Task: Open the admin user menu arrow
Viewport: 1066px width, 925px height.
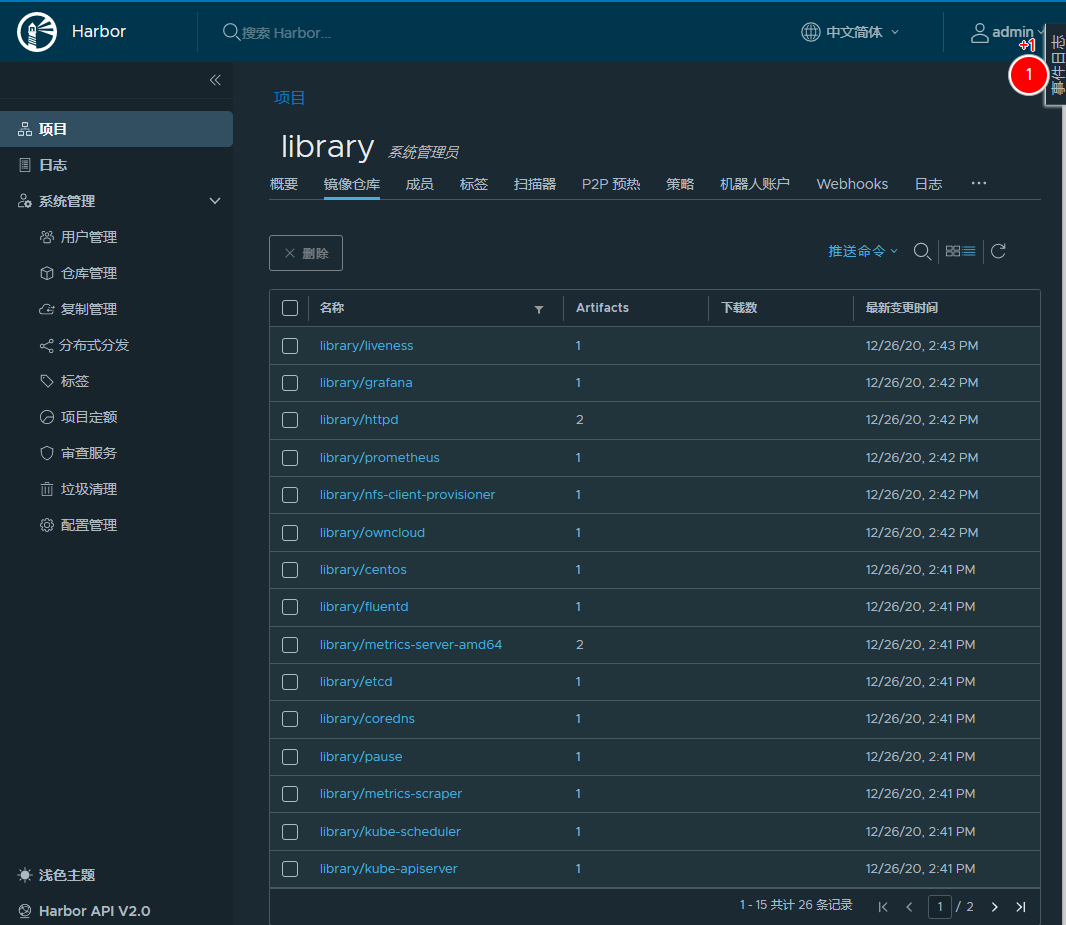Action: (x=1039, y=32)
